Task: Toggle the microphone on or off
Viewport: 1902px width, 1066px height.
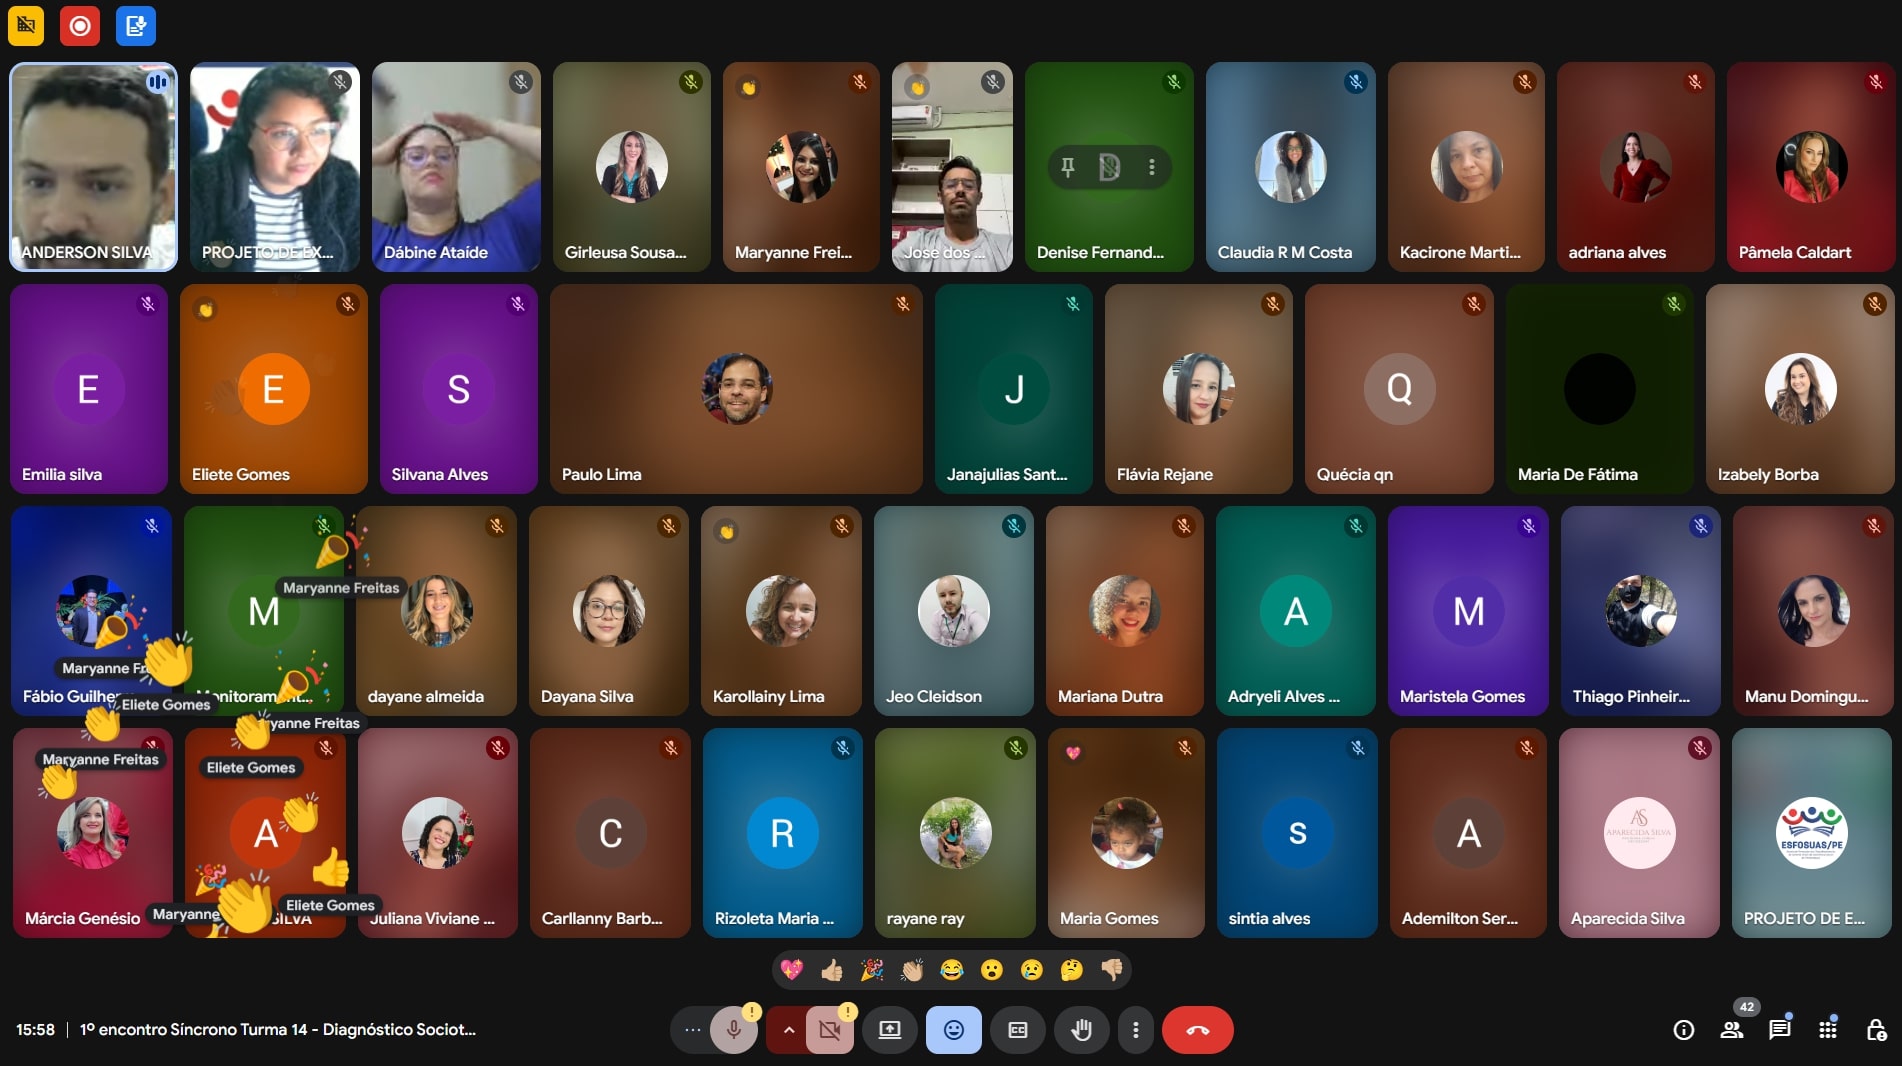Action: coord(734,1030)
